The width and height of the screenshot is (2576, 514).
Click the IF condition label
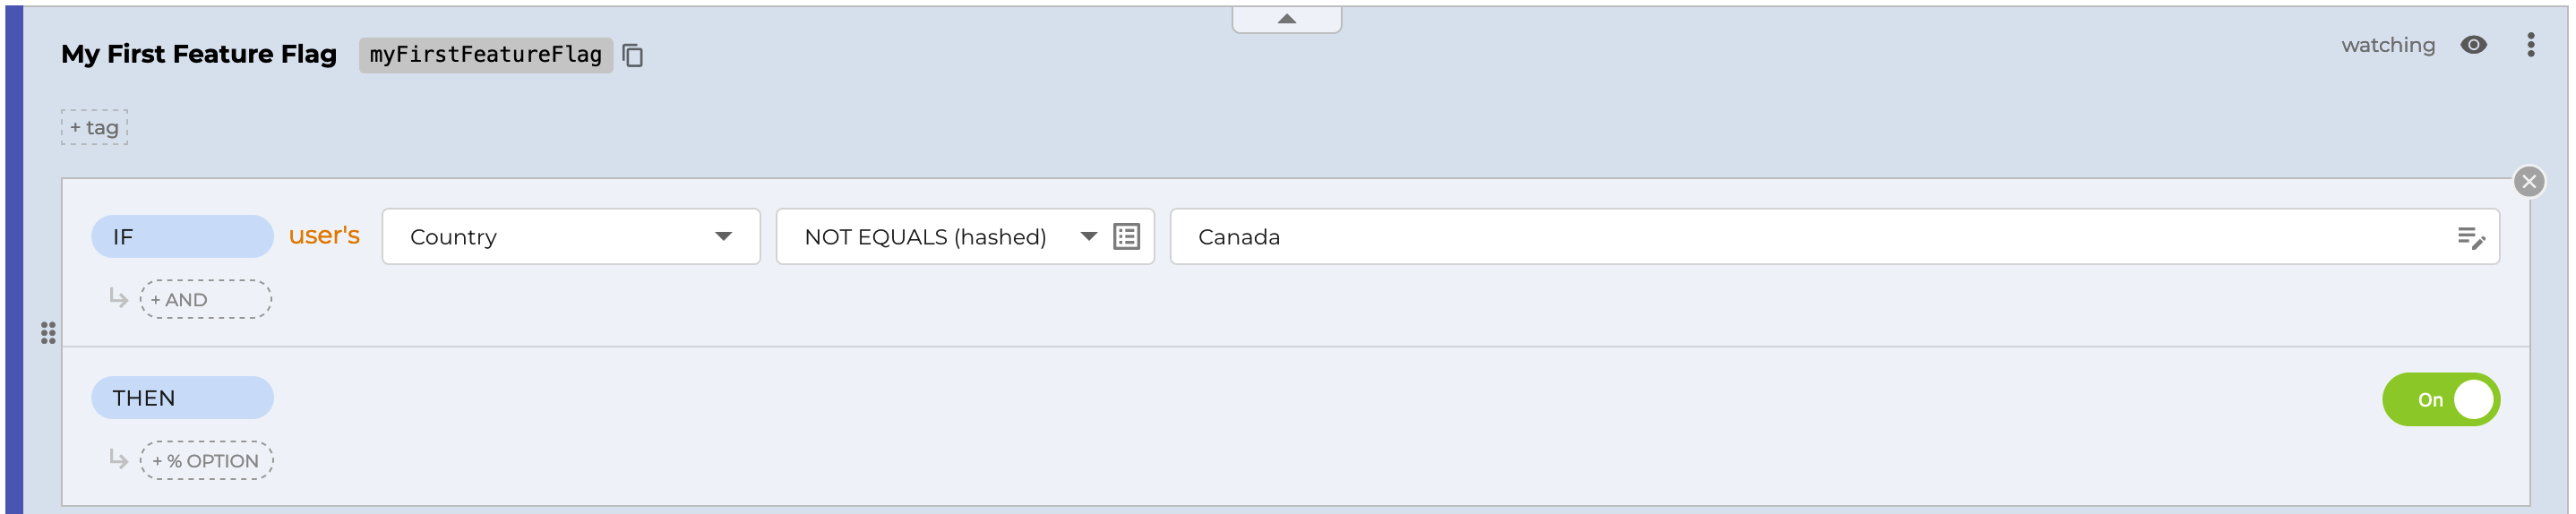pyautogui.click(x=182, y=237)
